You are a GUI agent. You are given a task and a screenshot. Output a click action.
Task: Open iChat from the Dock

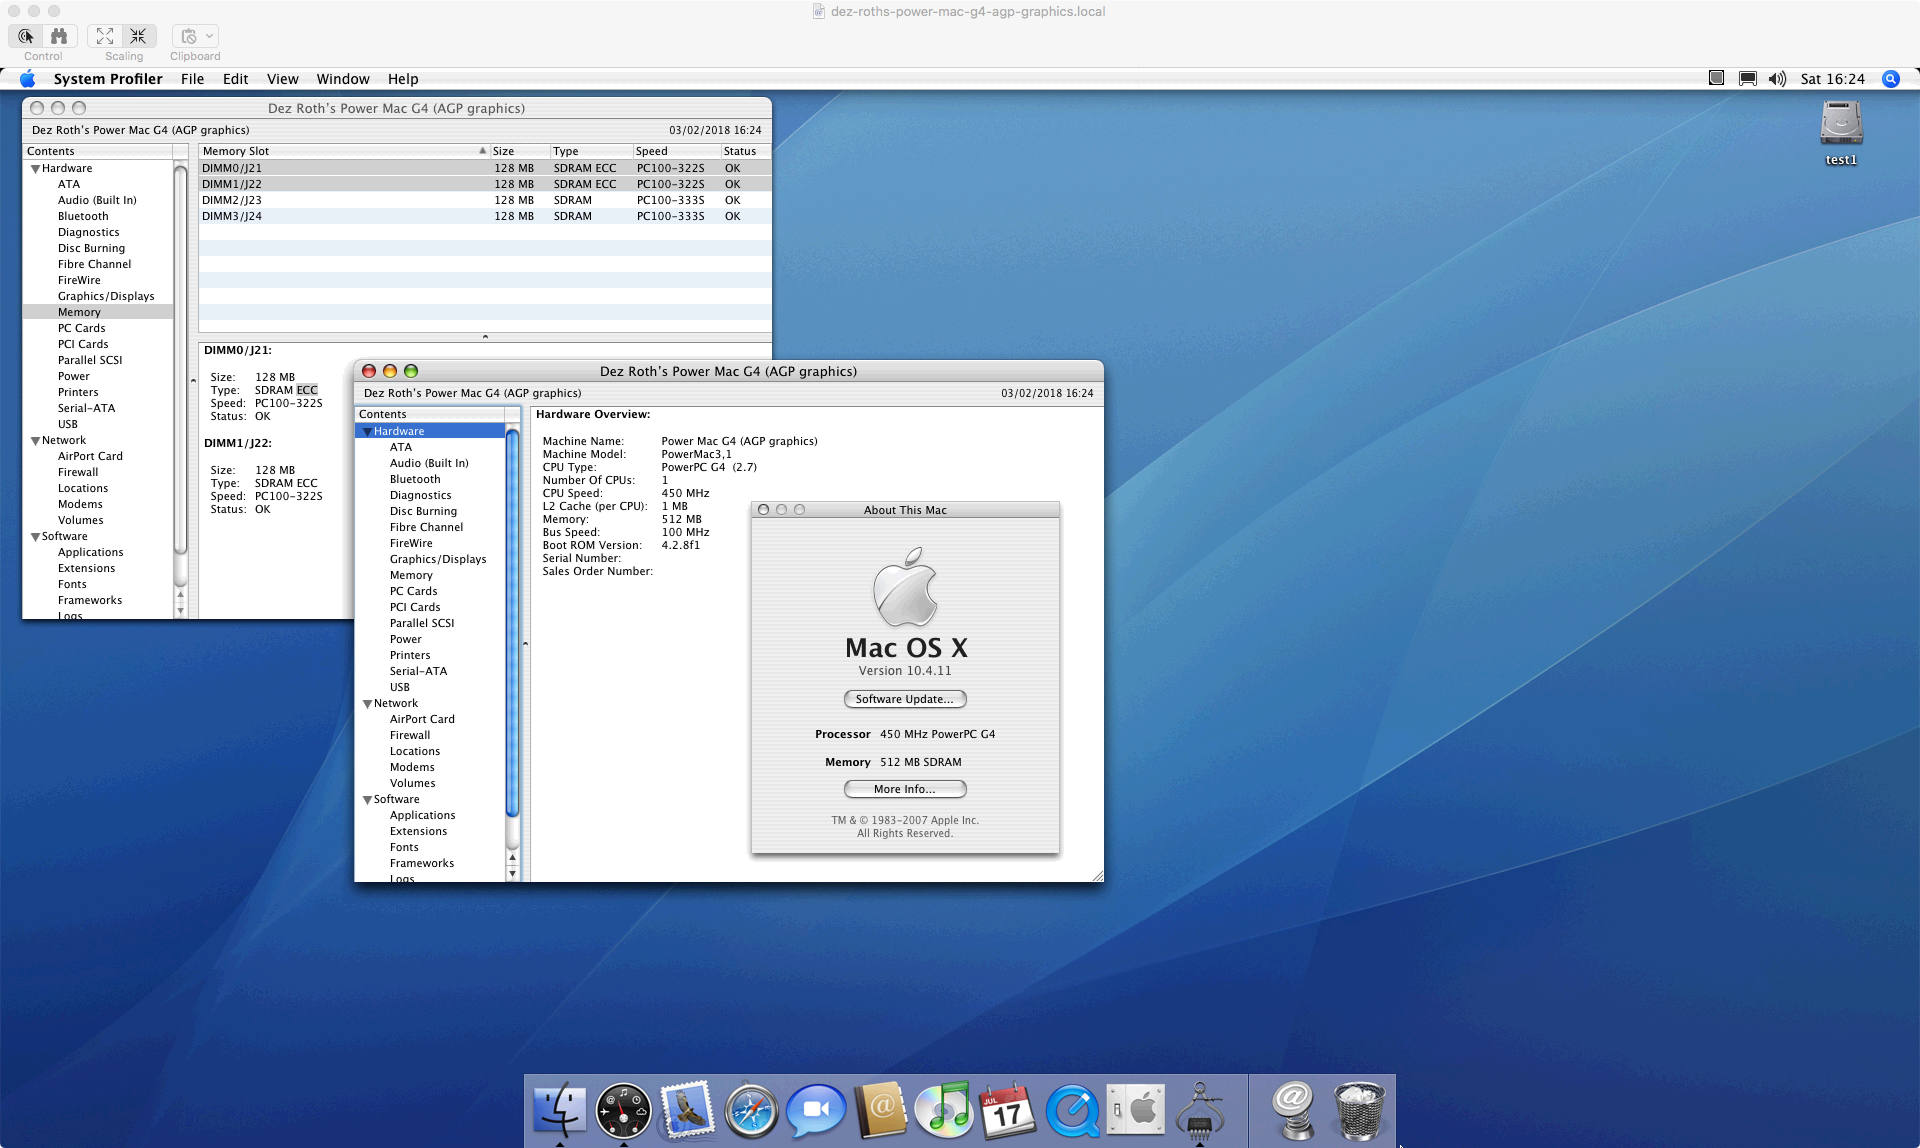coord(816,1110)
